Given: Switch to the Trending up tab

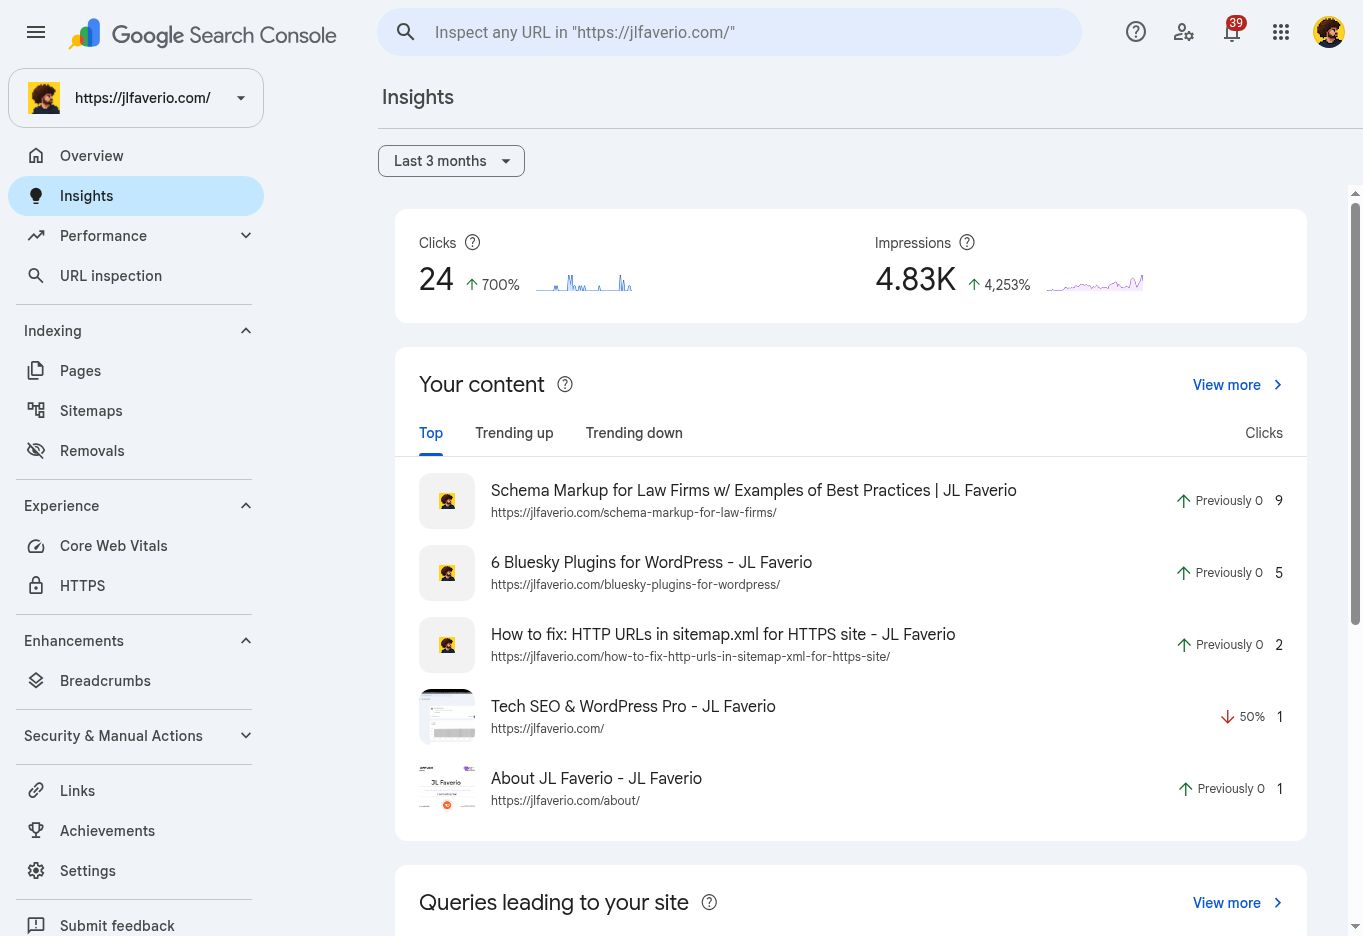Looking at the screenshot, I should [x=514, y=433].
